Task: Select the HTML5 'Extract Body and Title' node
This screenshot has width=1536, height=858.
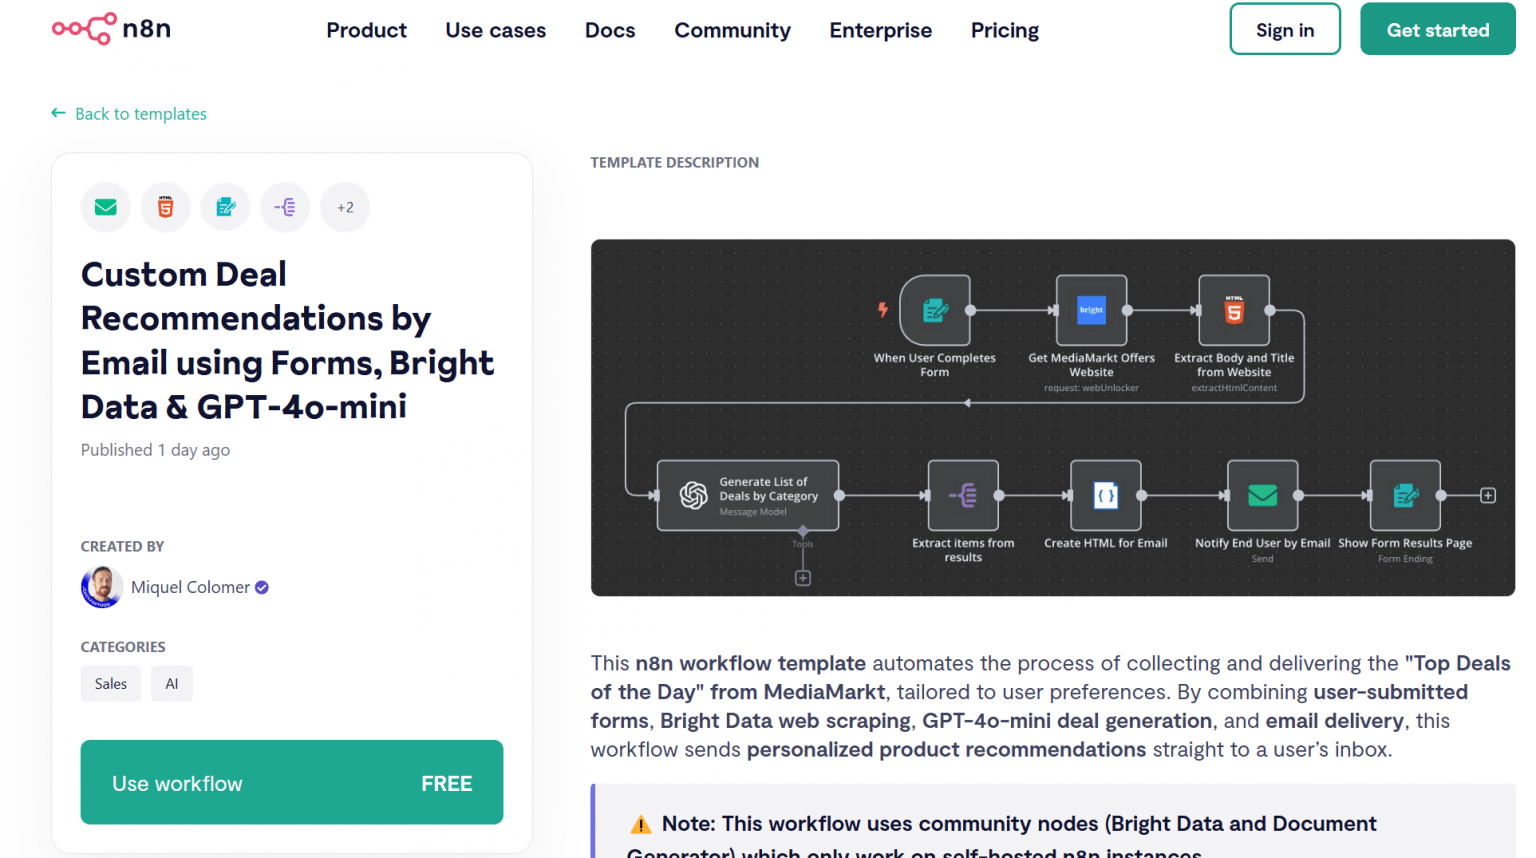Action: [1234, 310]
